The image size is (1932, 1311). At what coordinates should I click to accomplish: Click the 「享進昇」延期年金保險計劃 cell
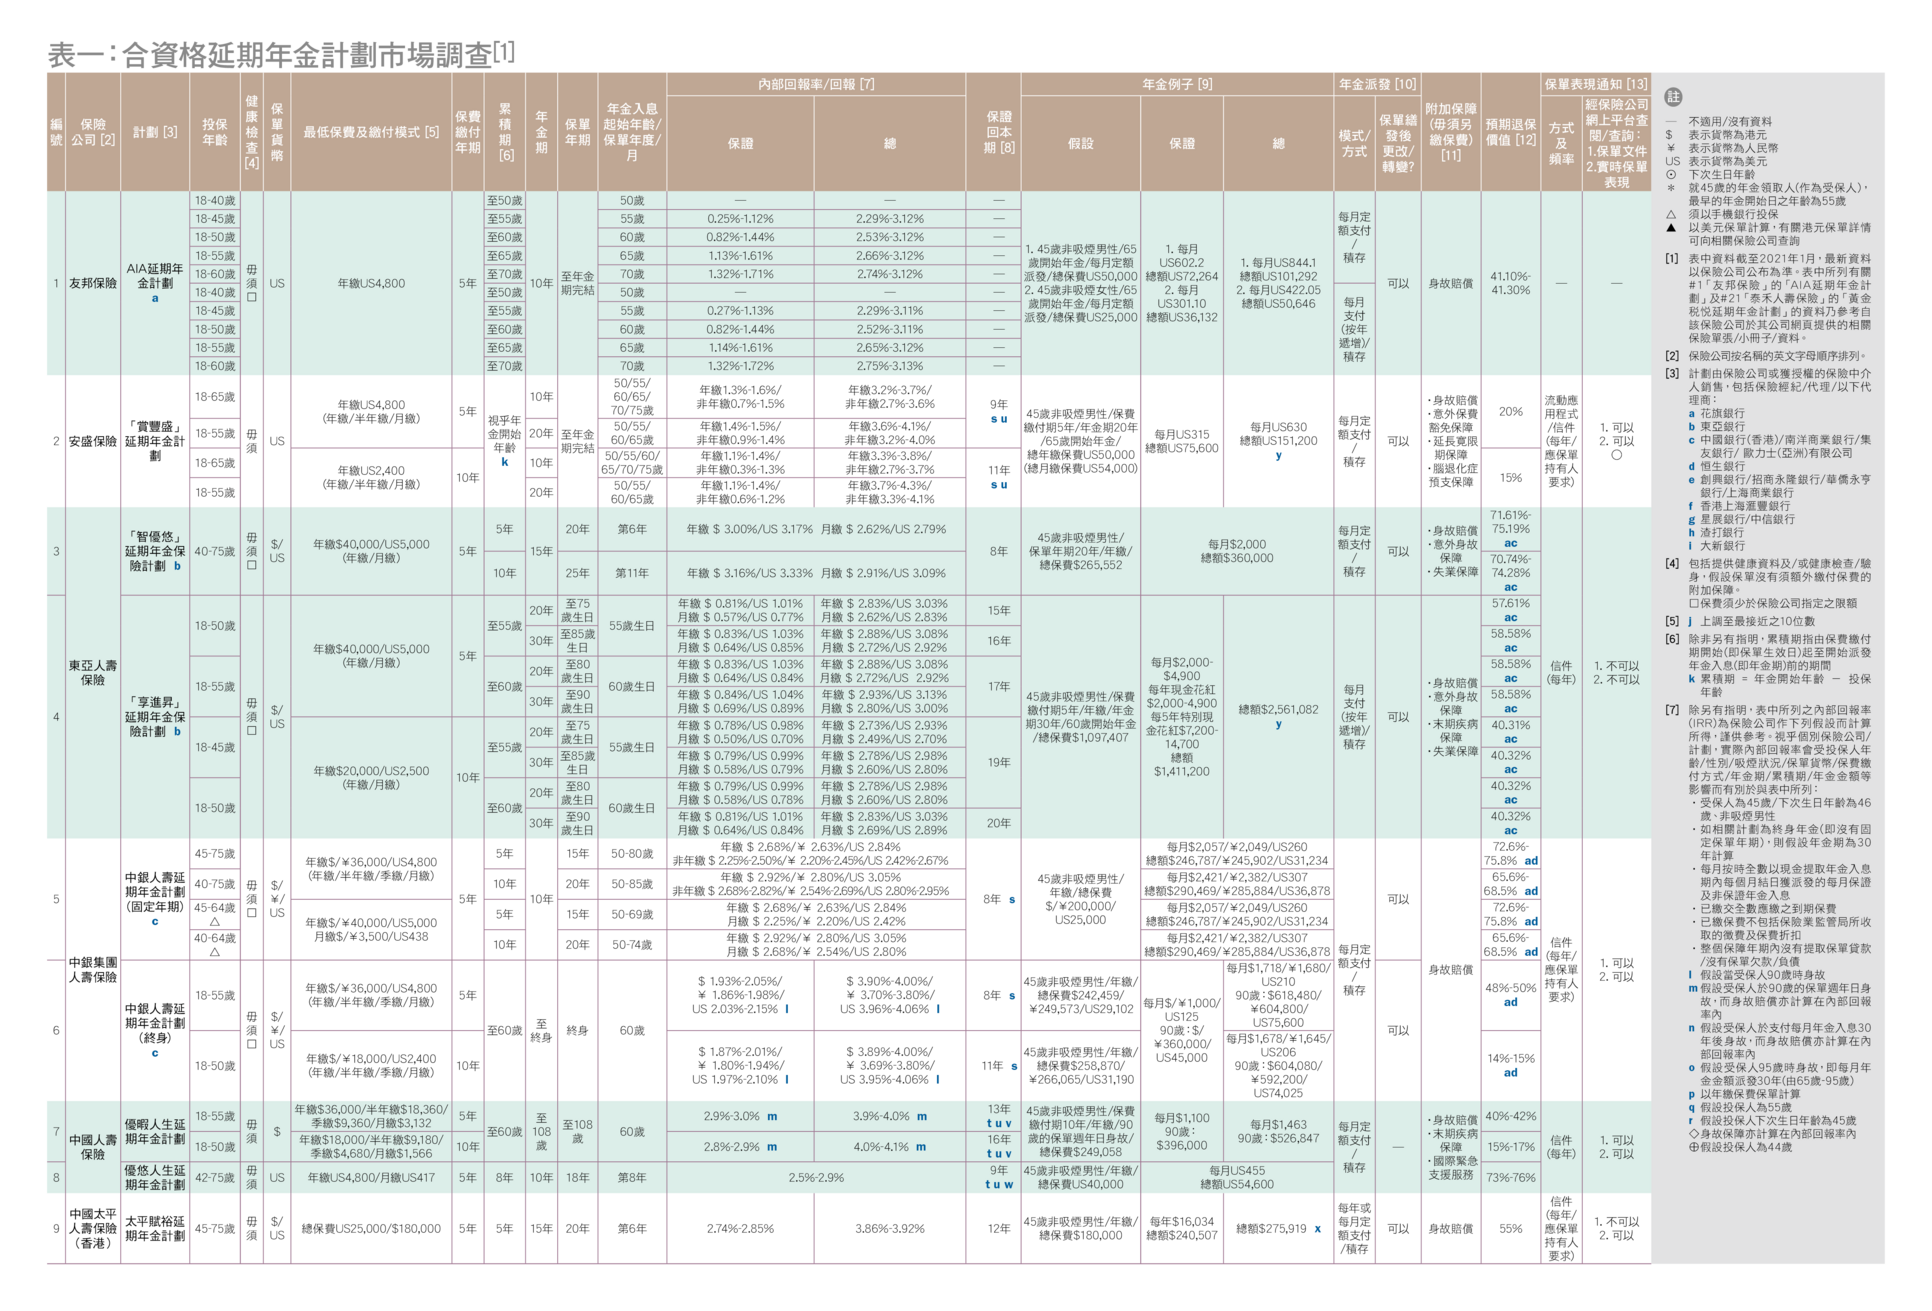tap(155, 717)
